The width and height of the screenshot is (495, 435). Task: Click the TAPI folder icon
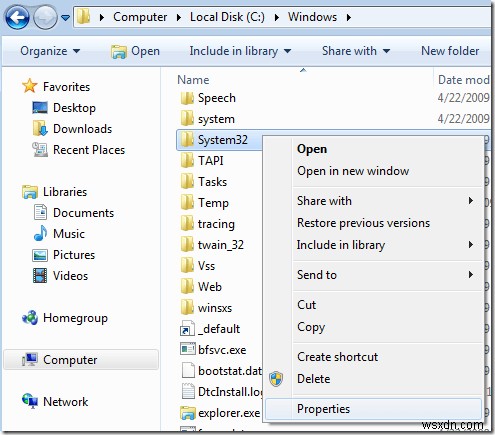(187, 161)
